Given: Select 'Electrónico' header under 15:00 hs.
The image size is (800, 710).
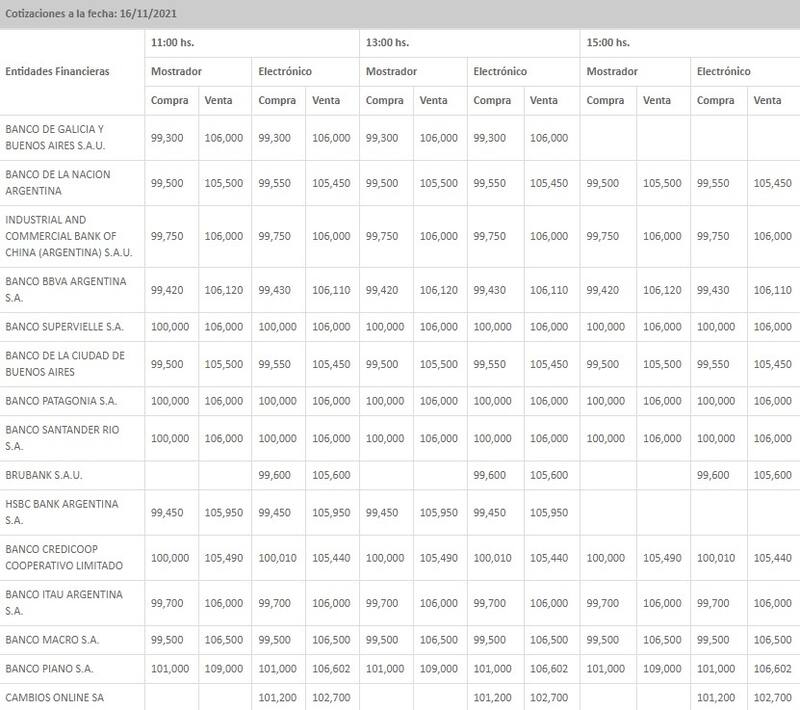Looking at the screenshot, I should [x=723, y=72].
